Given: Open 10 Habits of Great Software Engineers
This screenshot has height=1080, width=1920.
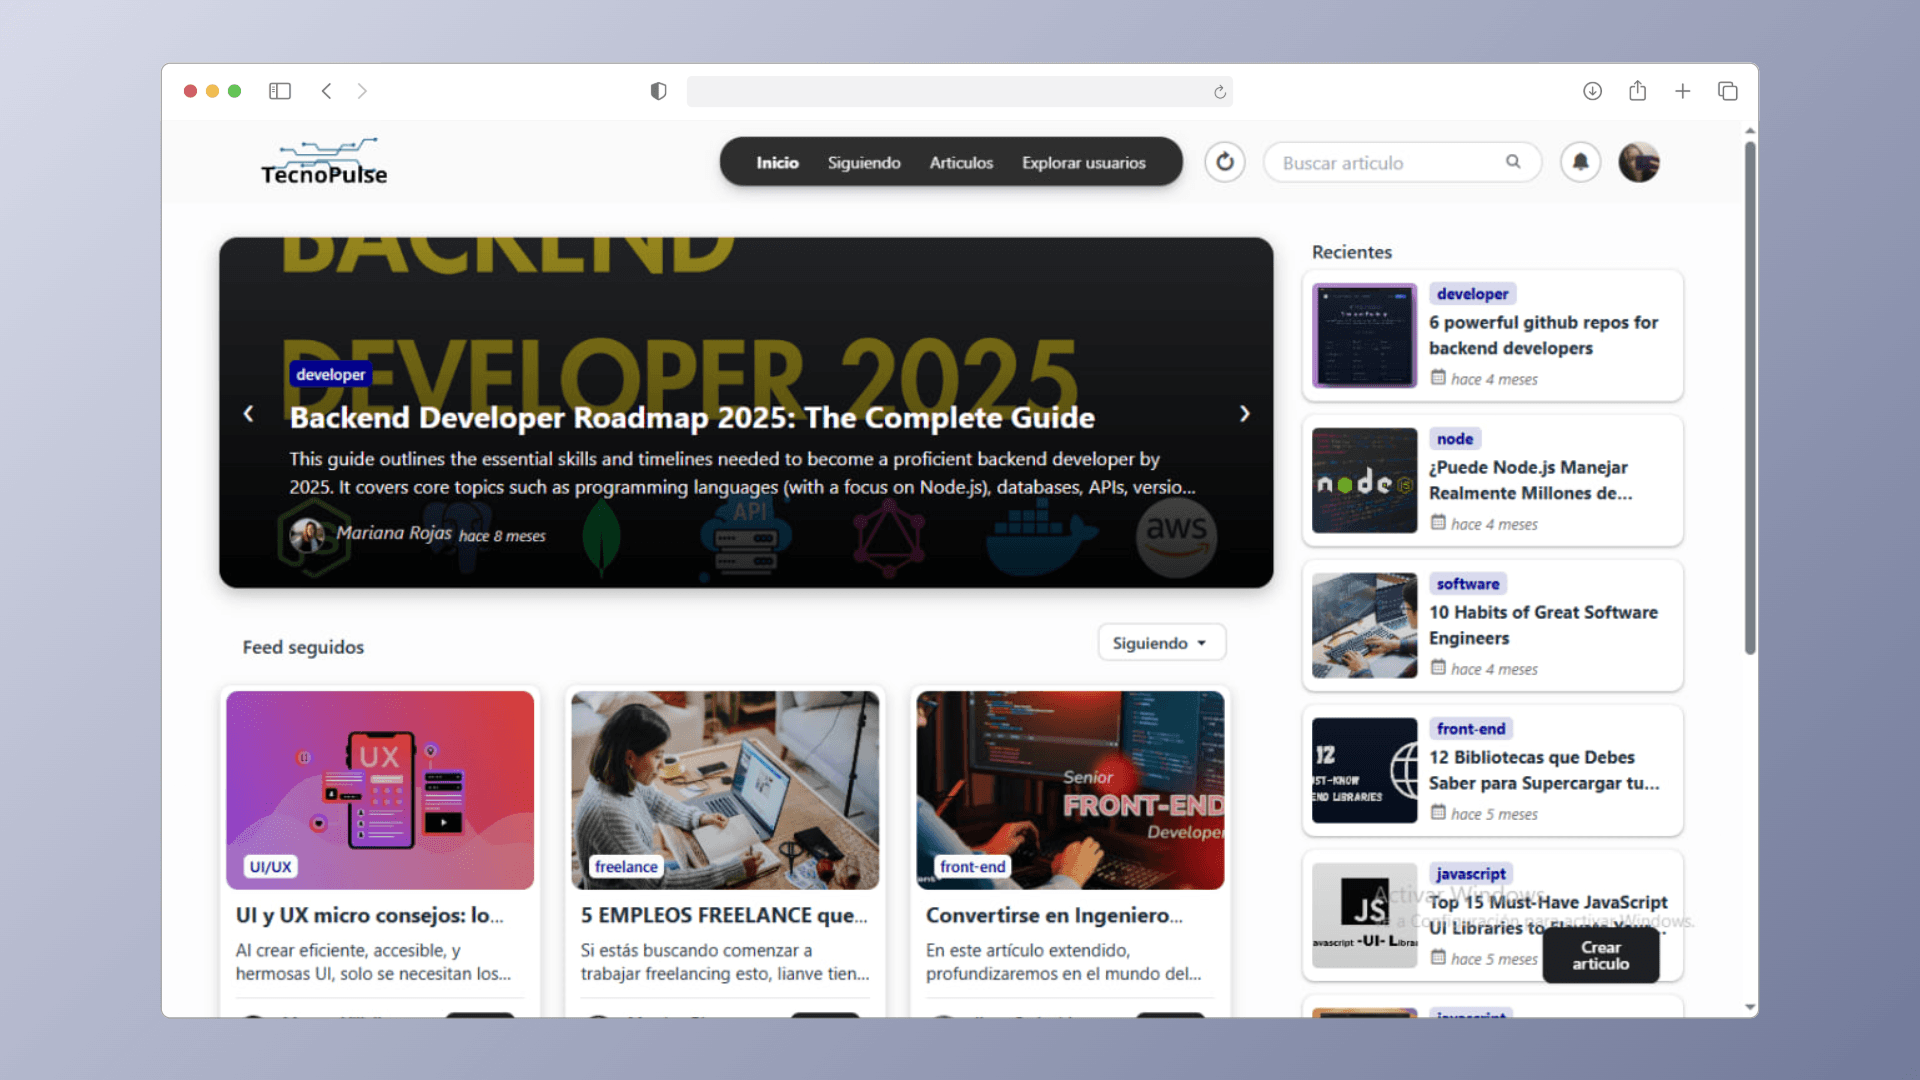Looking at the screenshot, I should click(x=1543, y=625).
